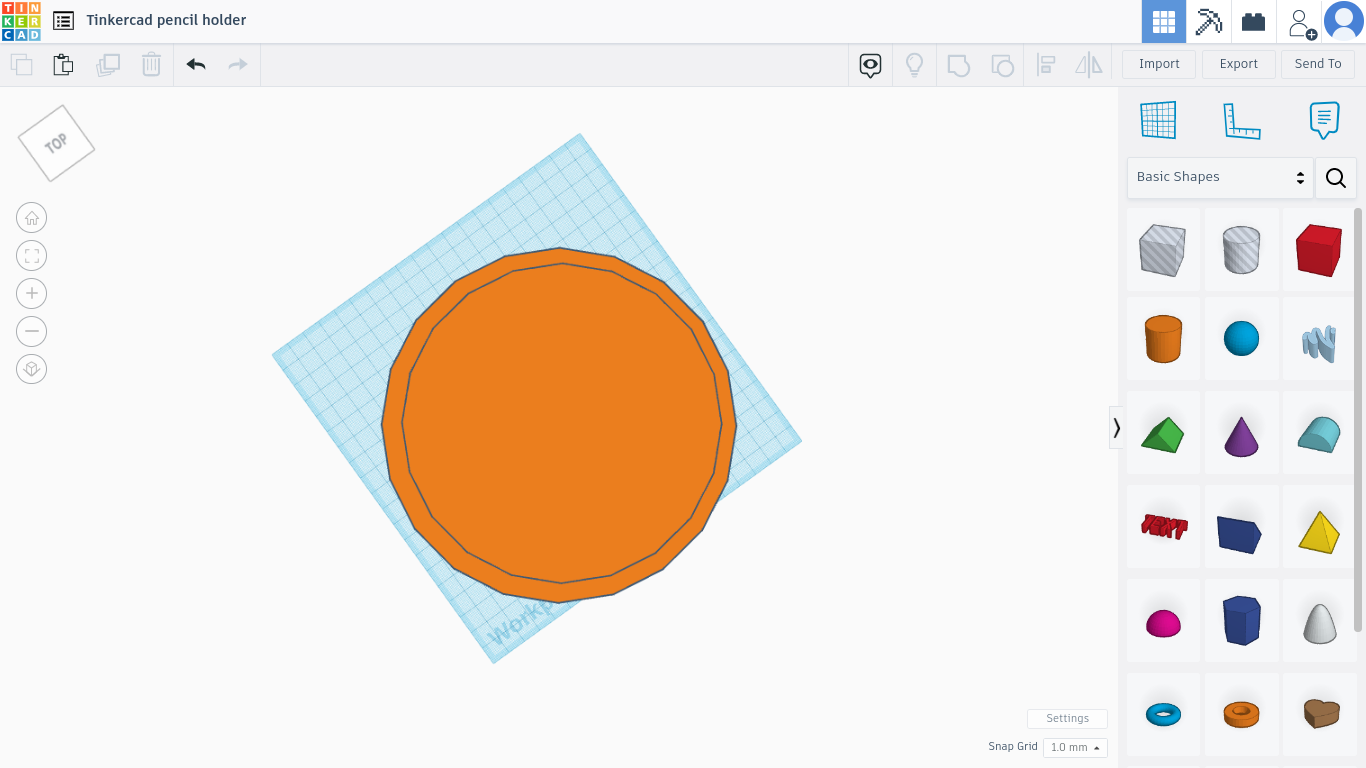
Task: Open the workplane Settings button
Action: click(1067, 719)
